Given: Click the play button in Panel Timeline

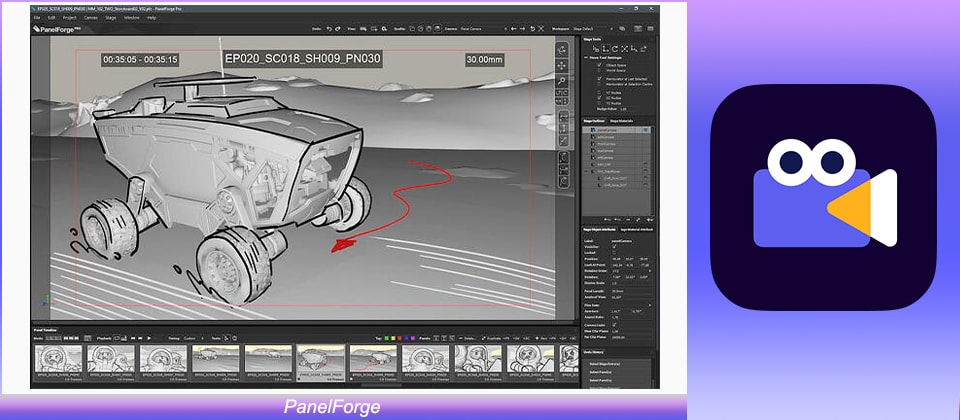Looking at the screenshot, I should point(149,337).
